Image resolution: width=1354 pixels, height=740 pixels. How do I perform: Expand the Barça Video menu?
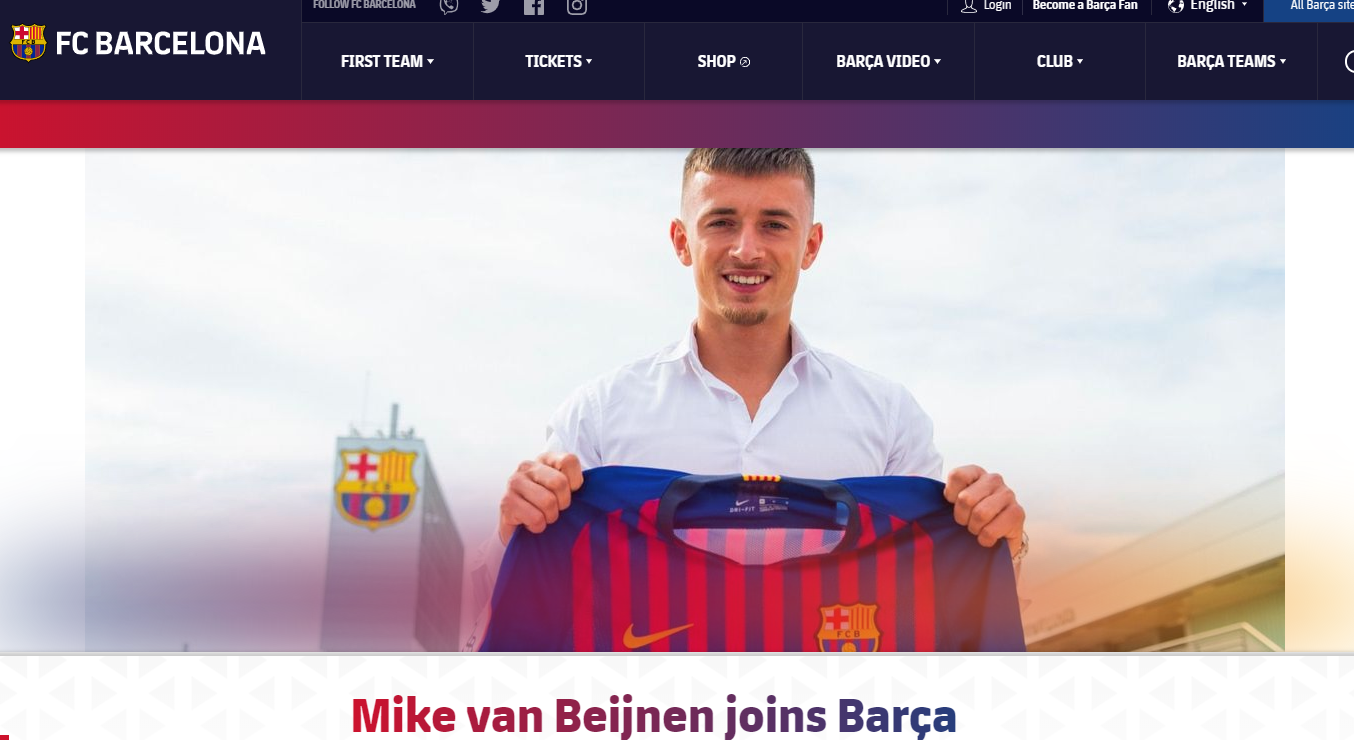coord(889,61)
